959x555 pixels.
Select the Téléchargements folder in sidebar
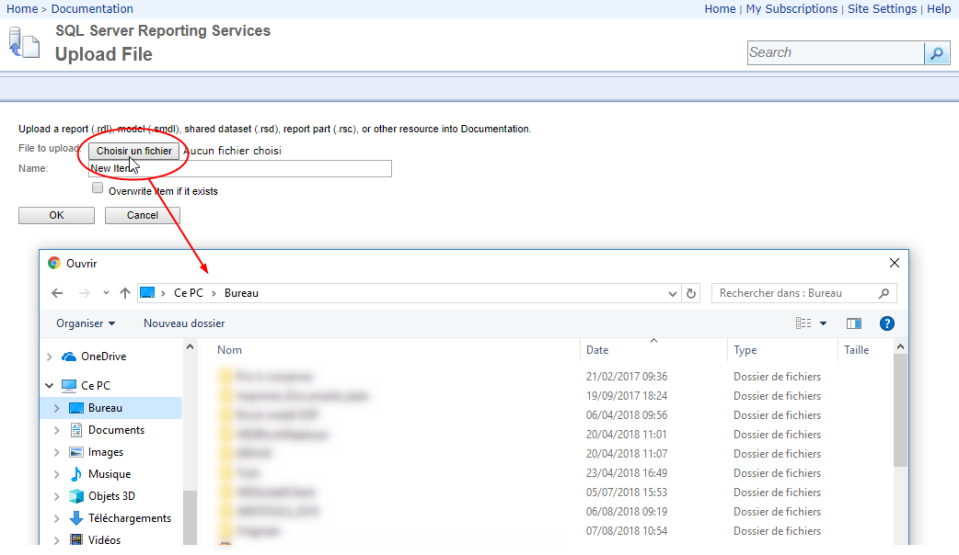tap(129, 518)
